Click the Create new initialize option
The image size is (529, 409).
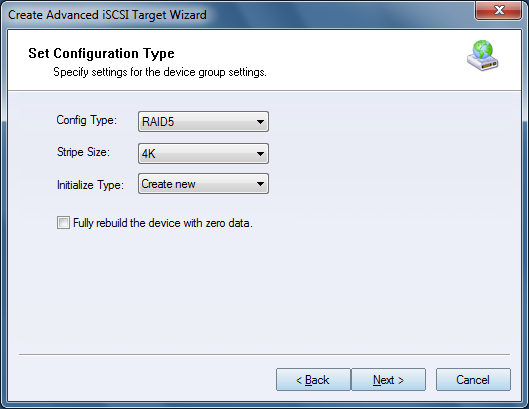[x=168, y=184]
